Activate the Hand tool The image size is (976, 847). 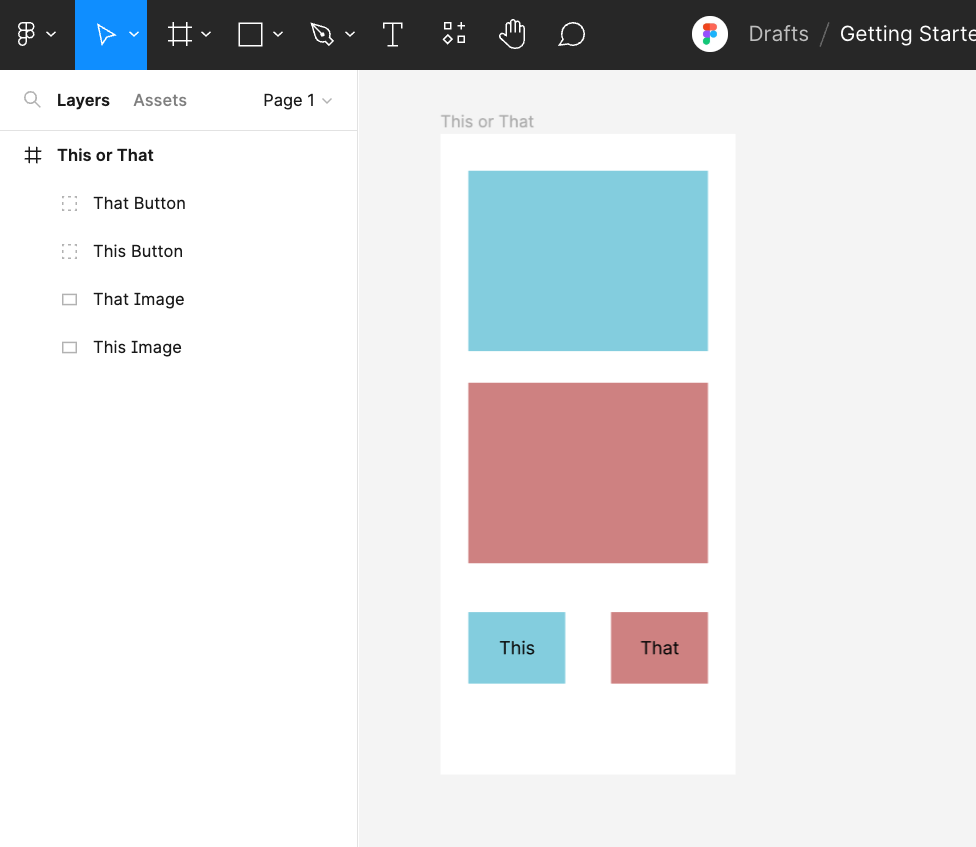512,35
